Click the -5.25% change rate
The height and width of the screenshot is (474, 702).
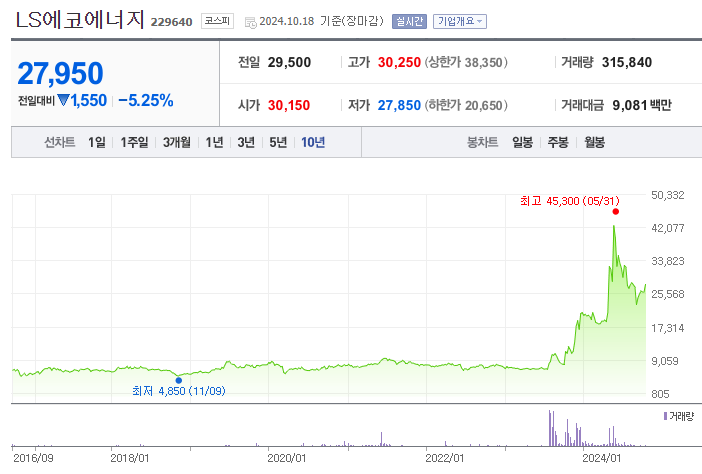146,100
